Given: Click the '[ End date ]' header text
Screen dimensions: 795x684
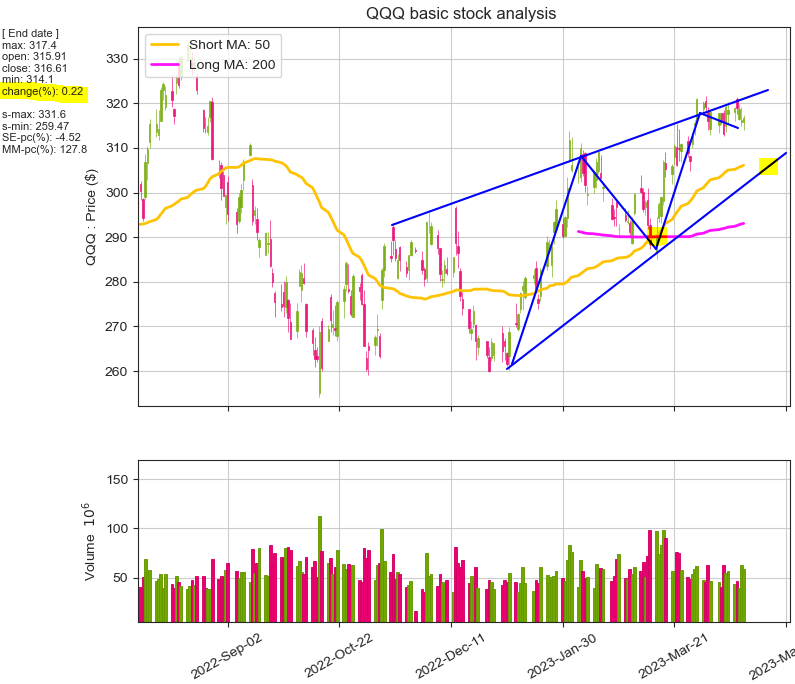Looking at the screenshot, I should pyautogui.click(x=30, y=33).
